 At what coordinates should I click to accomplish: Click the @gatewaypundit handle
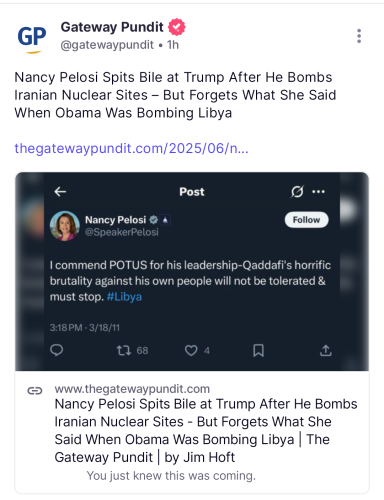tap(107, 45)
